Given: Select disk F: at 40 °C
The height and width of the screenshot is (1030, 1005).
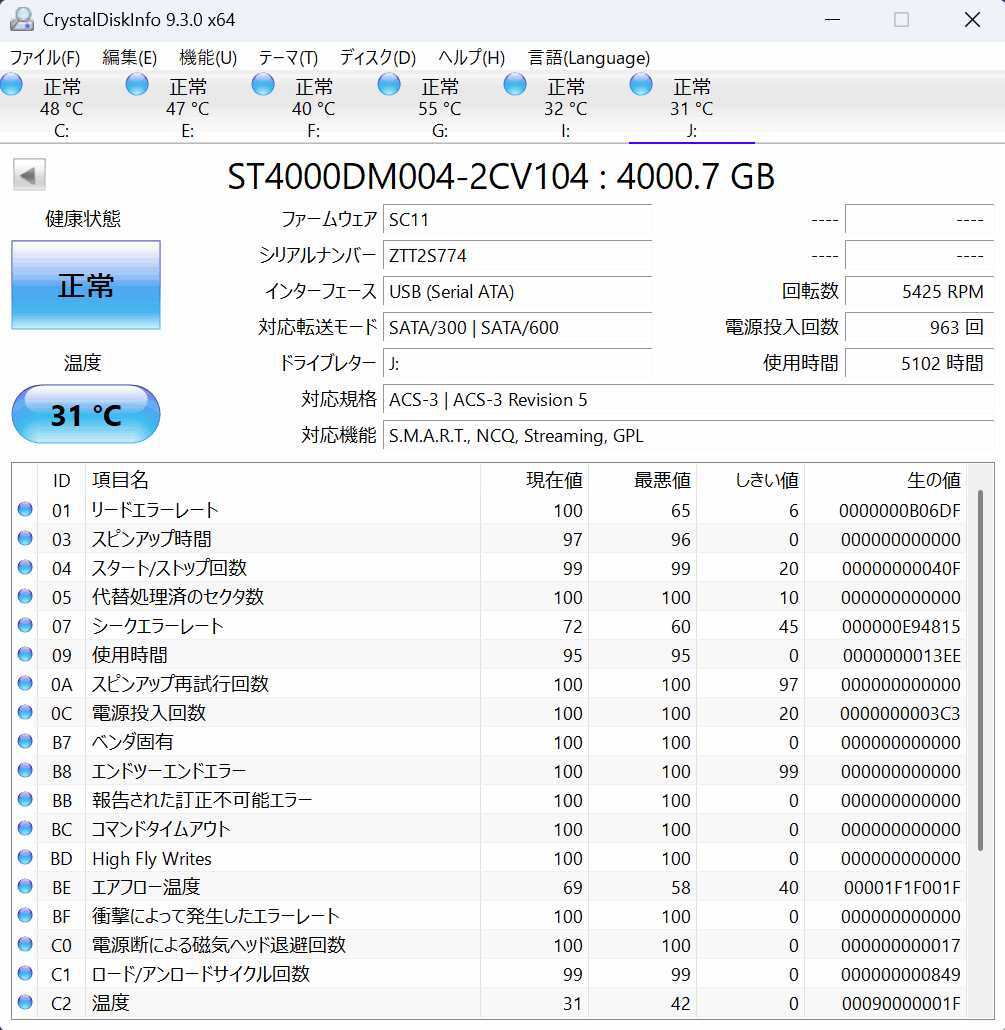Looking at the screenshot, I should 314,106.
